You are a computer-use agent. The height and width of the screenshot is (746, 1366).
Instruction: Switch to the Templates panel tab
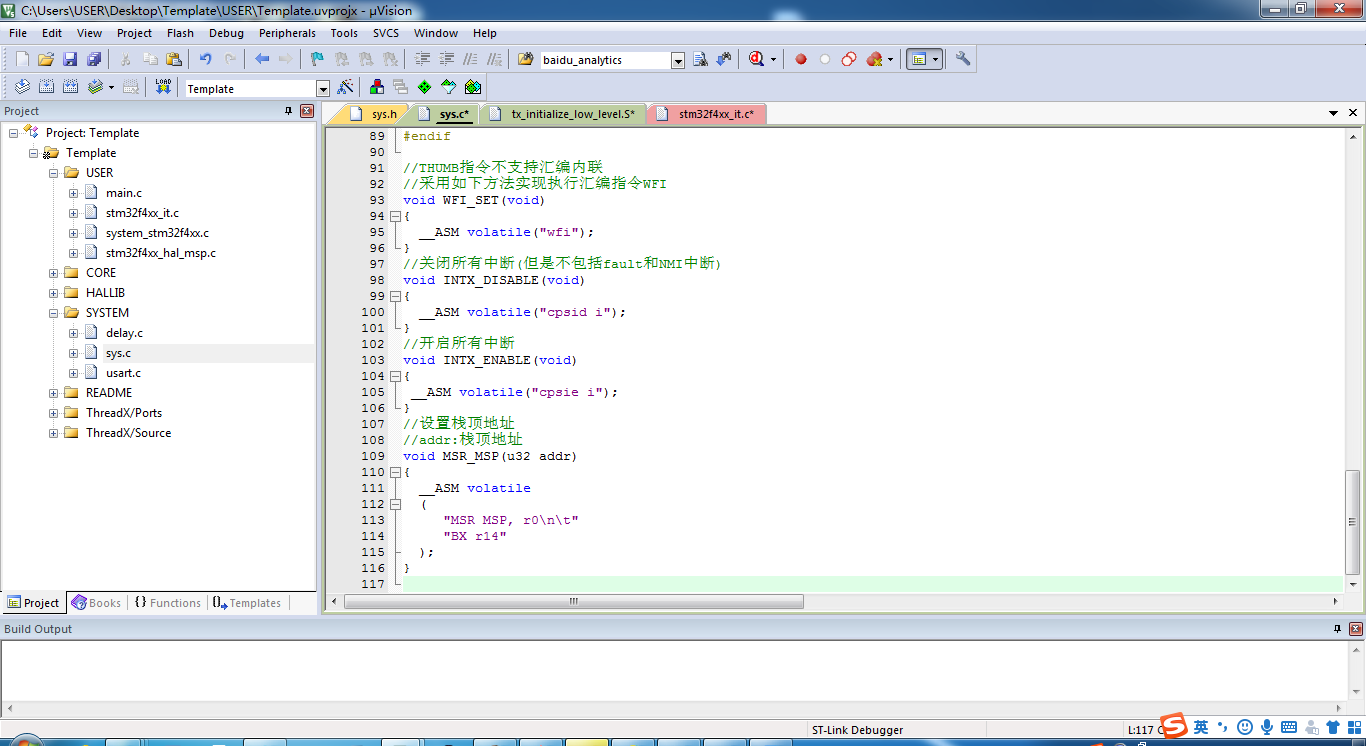(247, 603)
